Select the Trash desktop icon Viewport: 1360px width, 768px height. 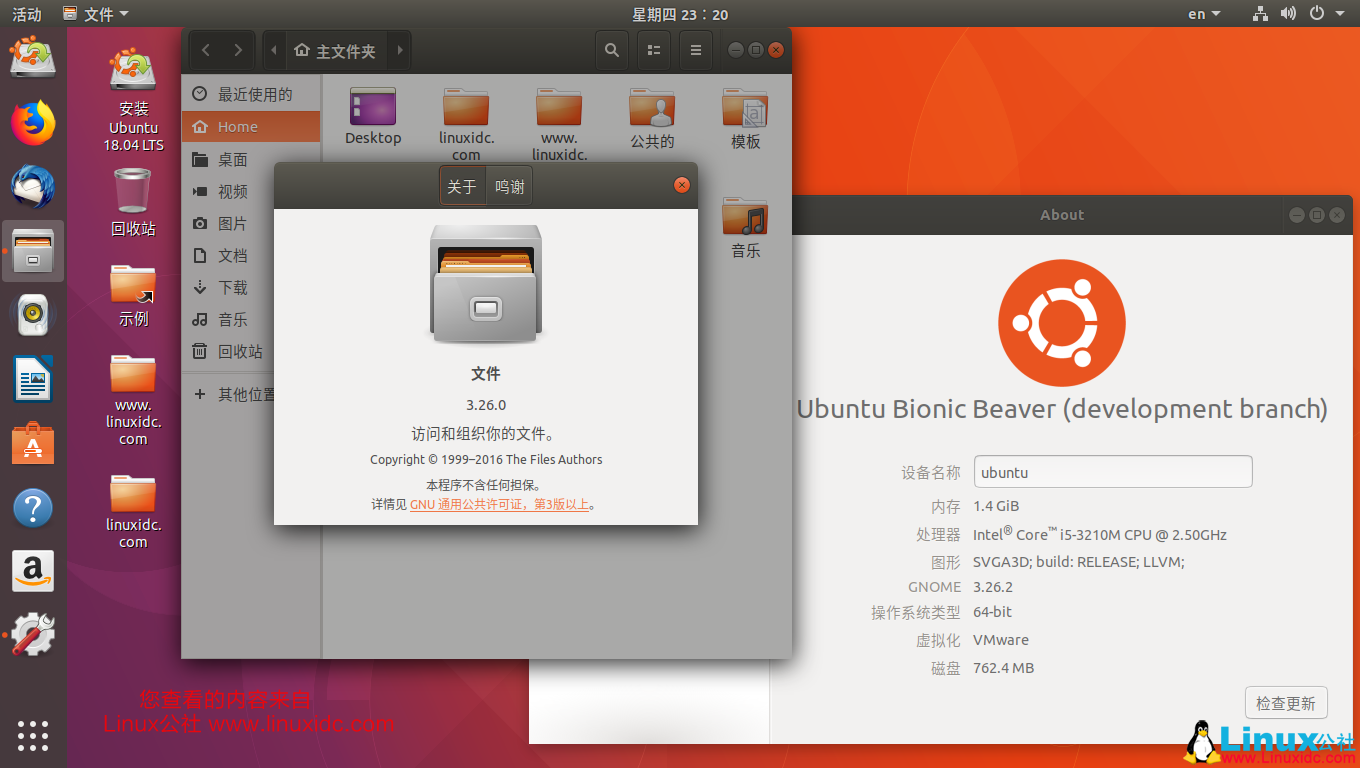133,201
